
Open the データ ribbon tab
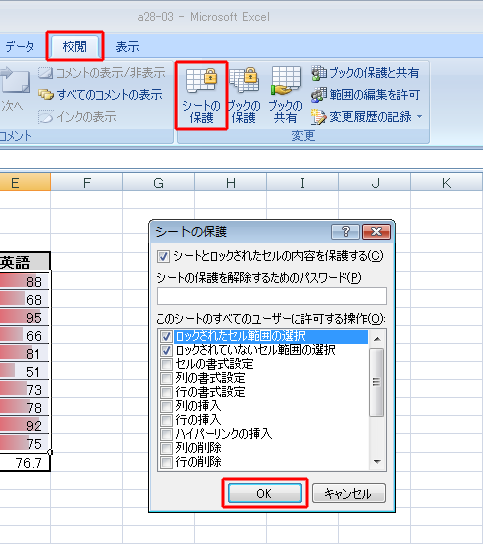(20, 46)
